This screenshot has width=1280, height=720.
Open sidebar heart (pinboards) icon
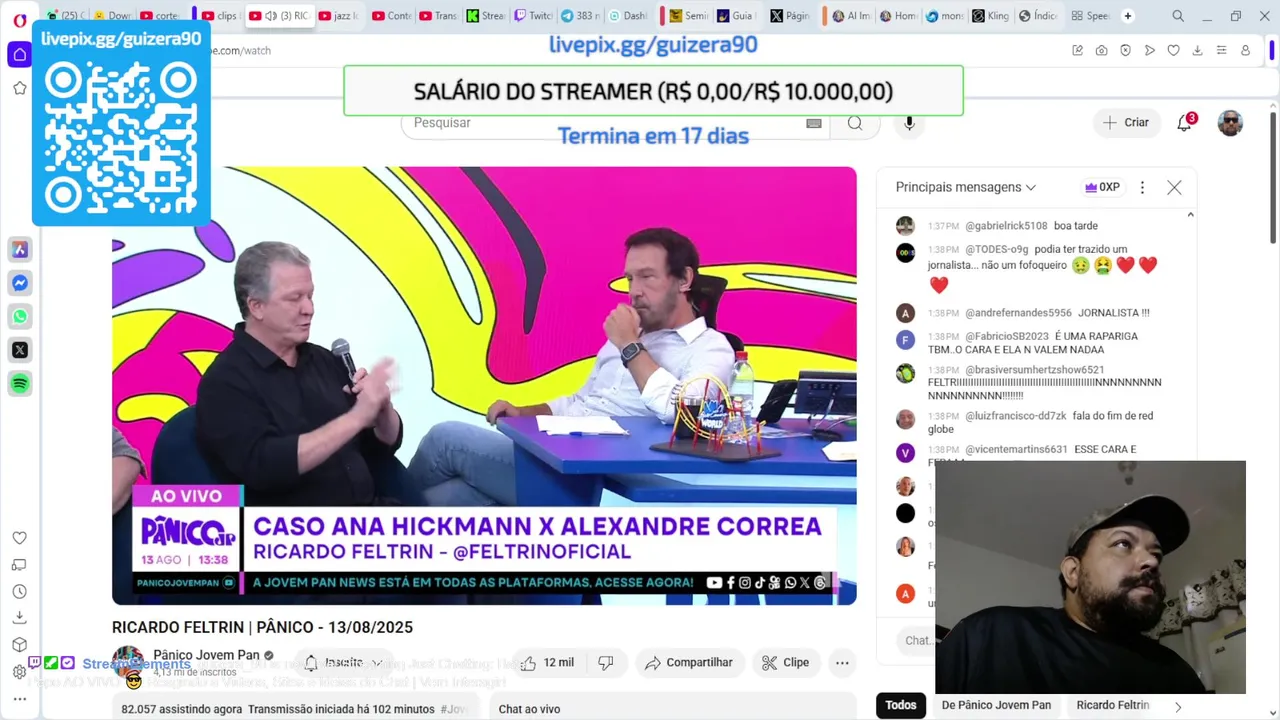(x=19, y=538)
